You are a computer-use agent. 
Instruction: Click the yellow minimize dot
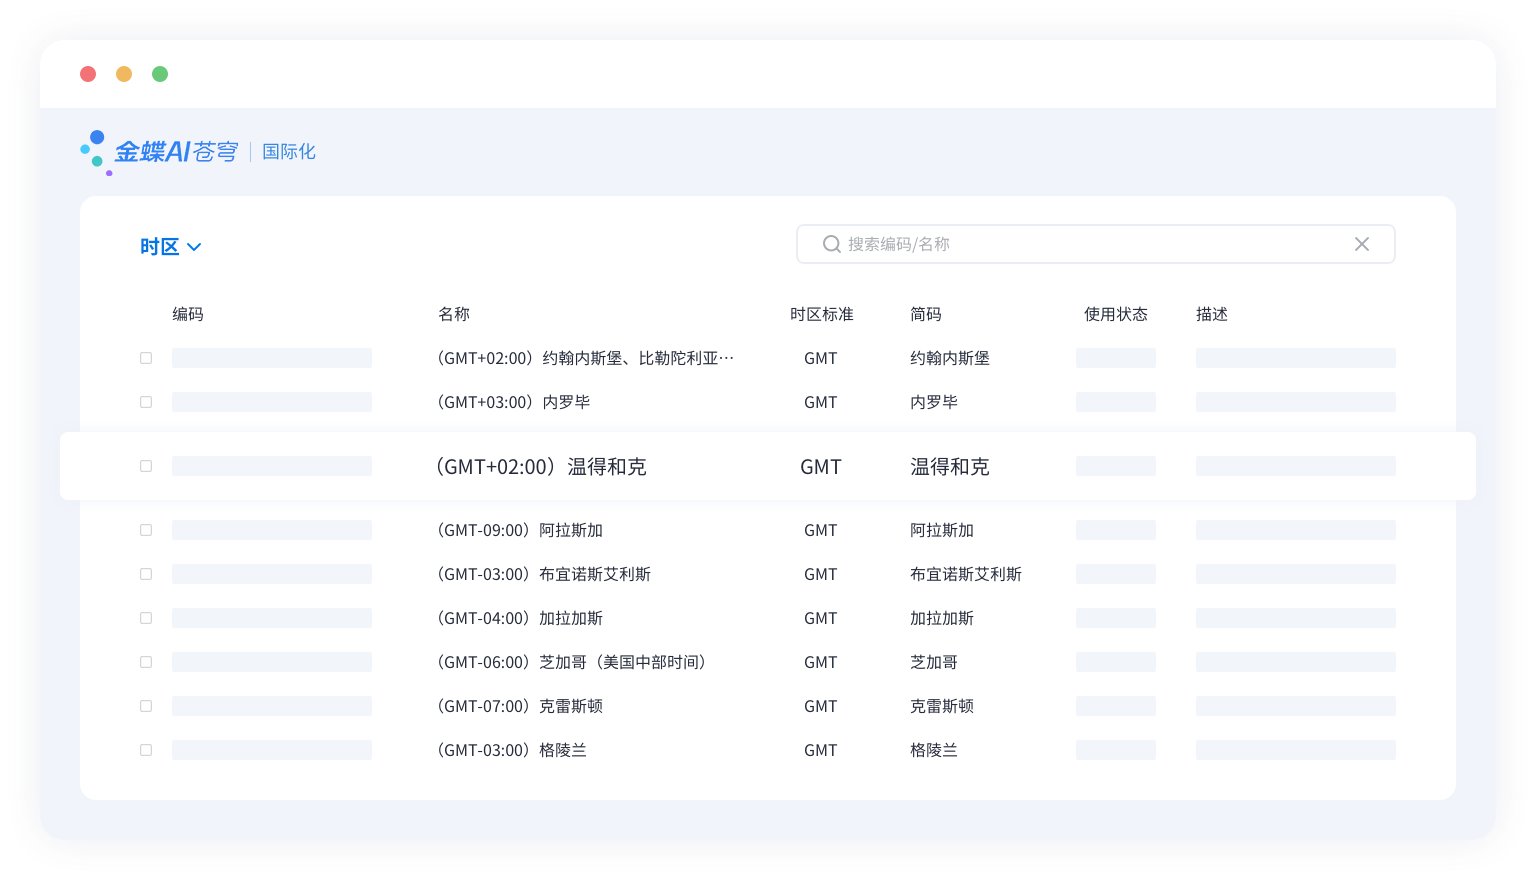(124, 74)
